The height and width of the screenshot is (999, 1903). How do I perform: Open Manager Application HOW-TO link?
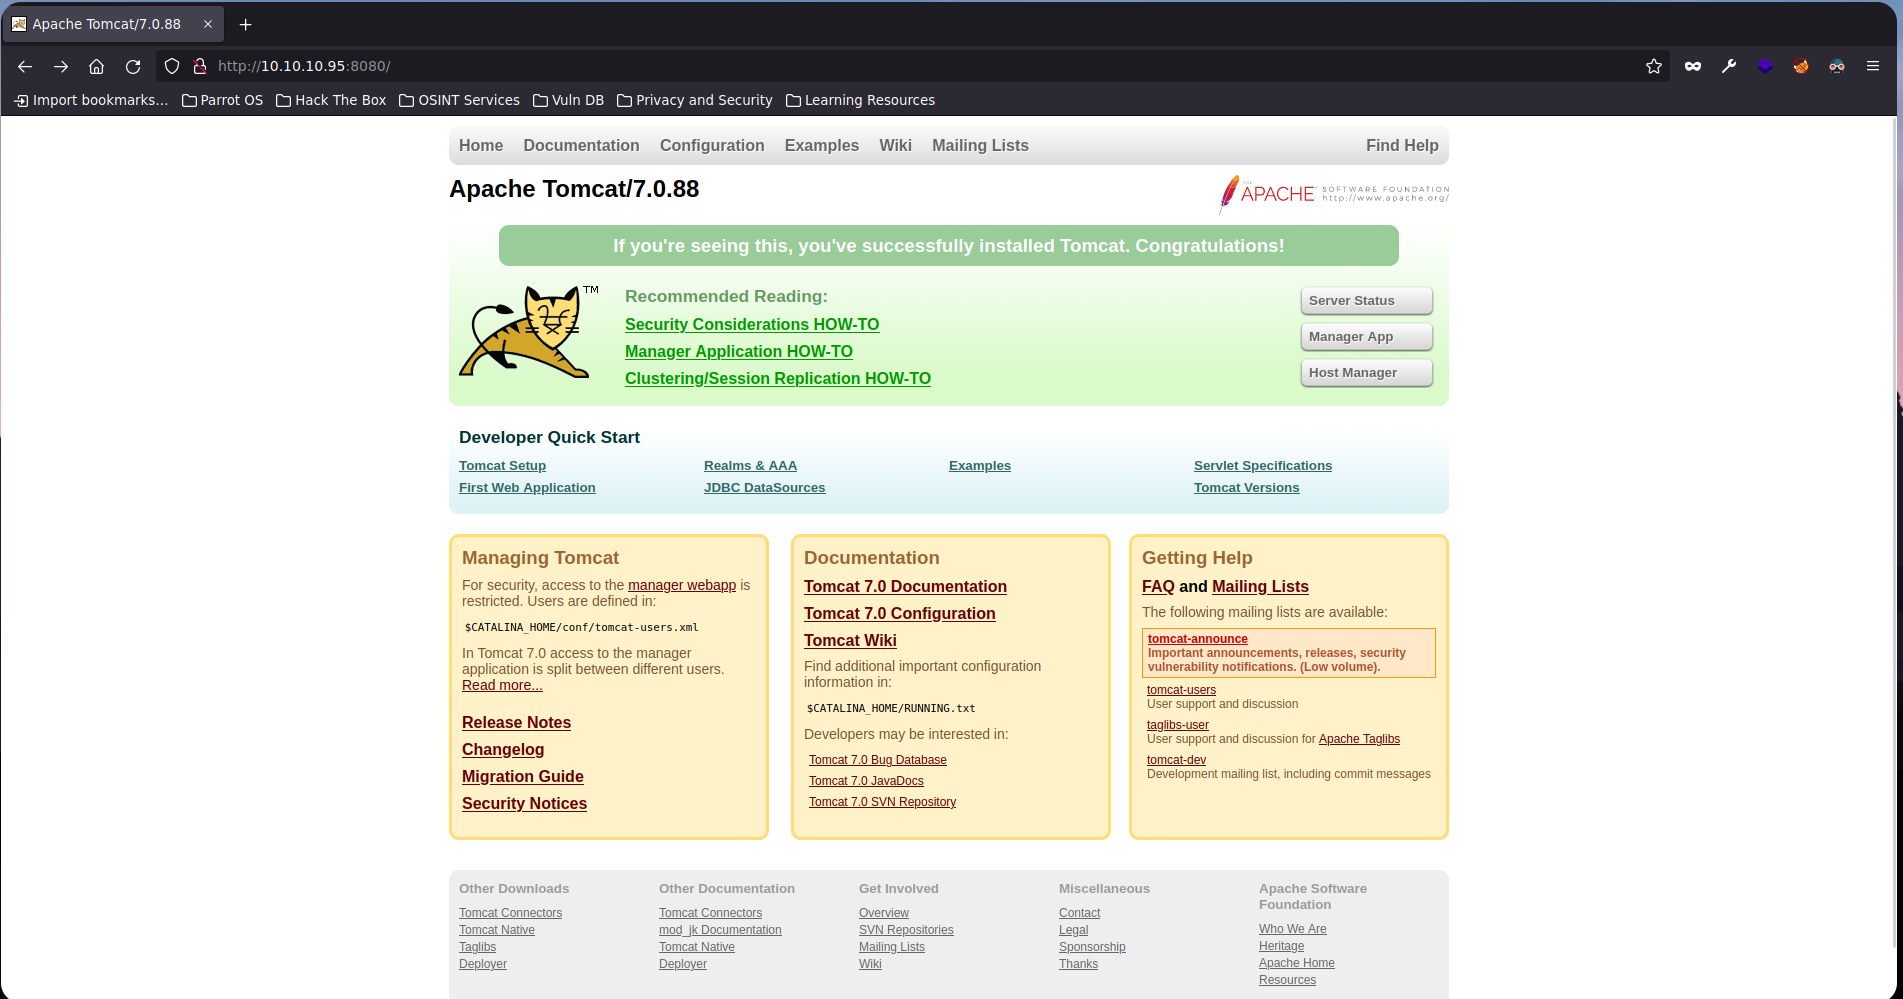point(739,352)
